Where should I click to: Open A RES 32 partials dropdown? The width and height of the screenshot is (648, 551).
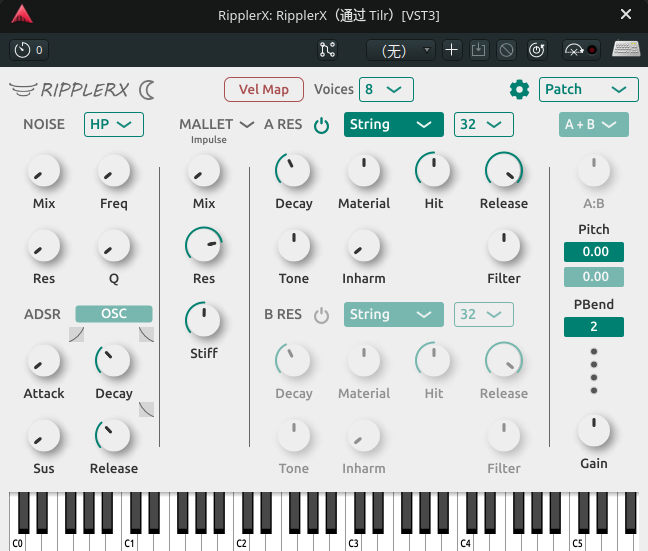click(x=484, y=124)
